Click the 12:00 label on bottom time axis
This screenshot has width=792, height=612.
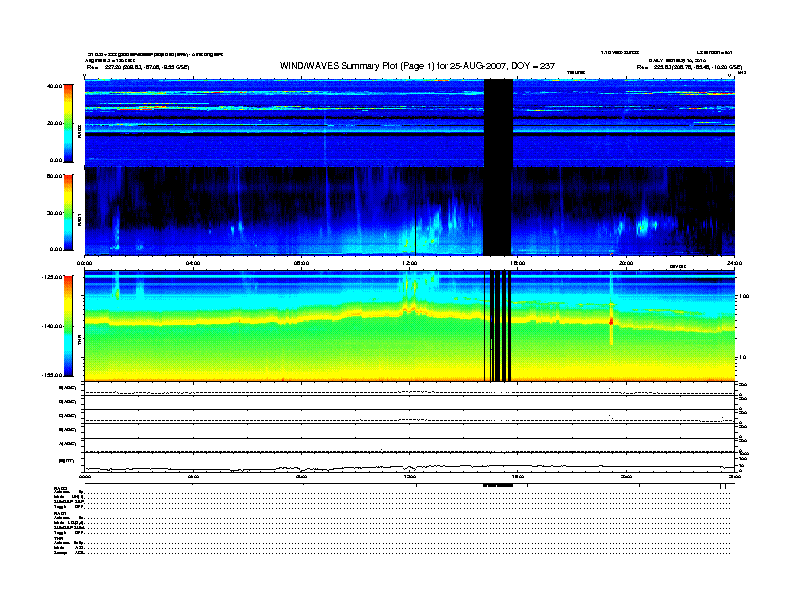click(410, 476)
